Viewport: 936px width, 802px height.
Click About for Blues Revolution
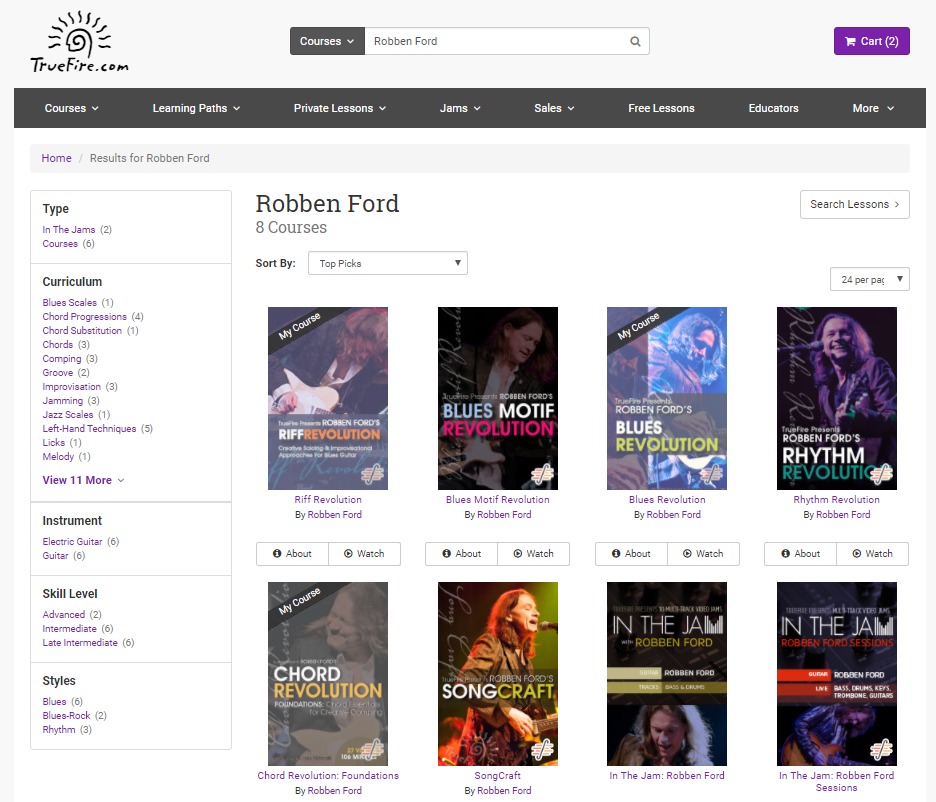point(631,554)
